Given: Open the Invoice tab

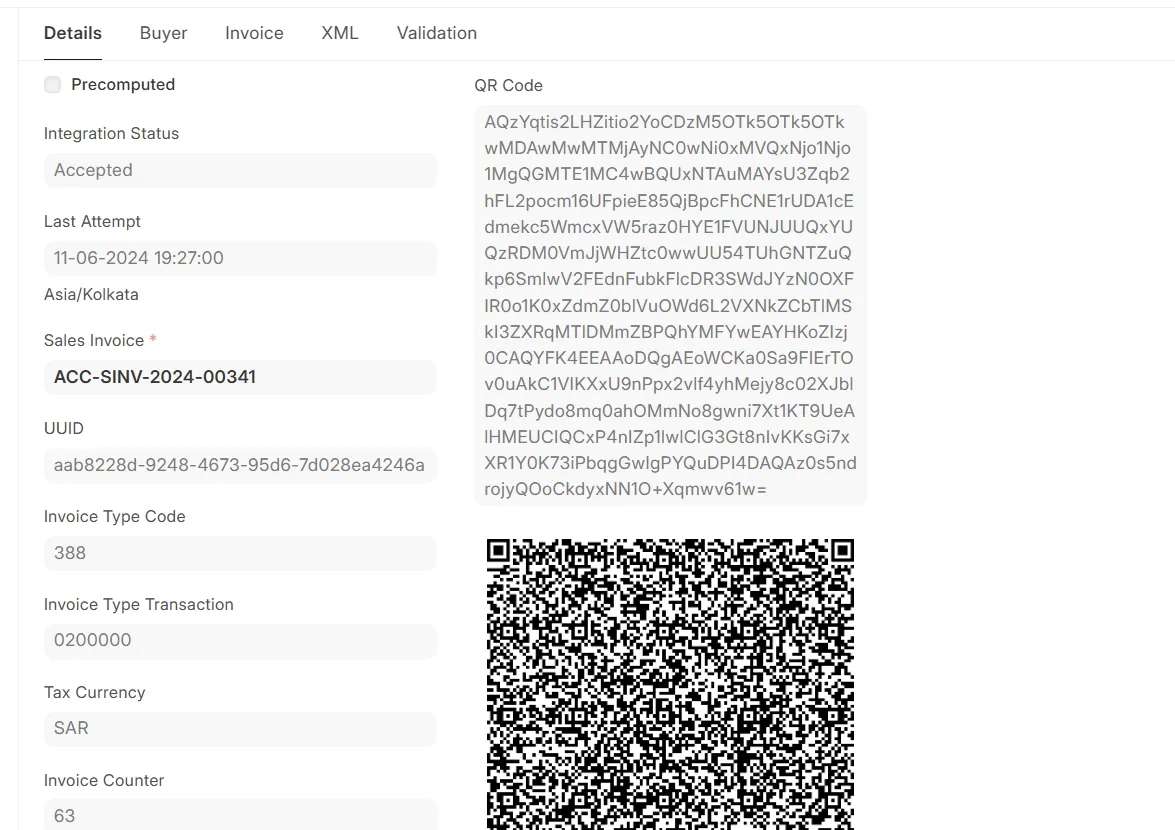Looking at the screenshot, I should 254,33.
